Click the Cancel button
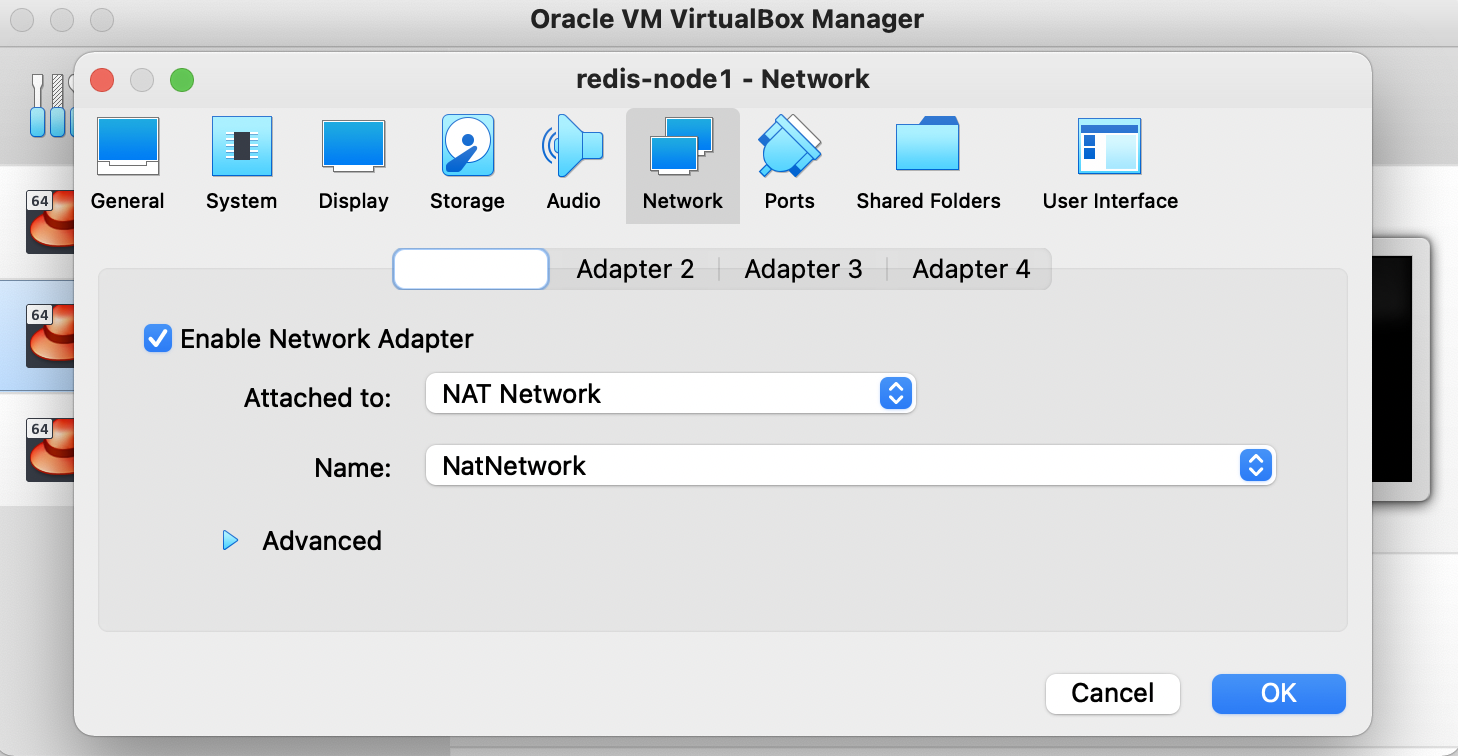 click(x=1113, y=693)
